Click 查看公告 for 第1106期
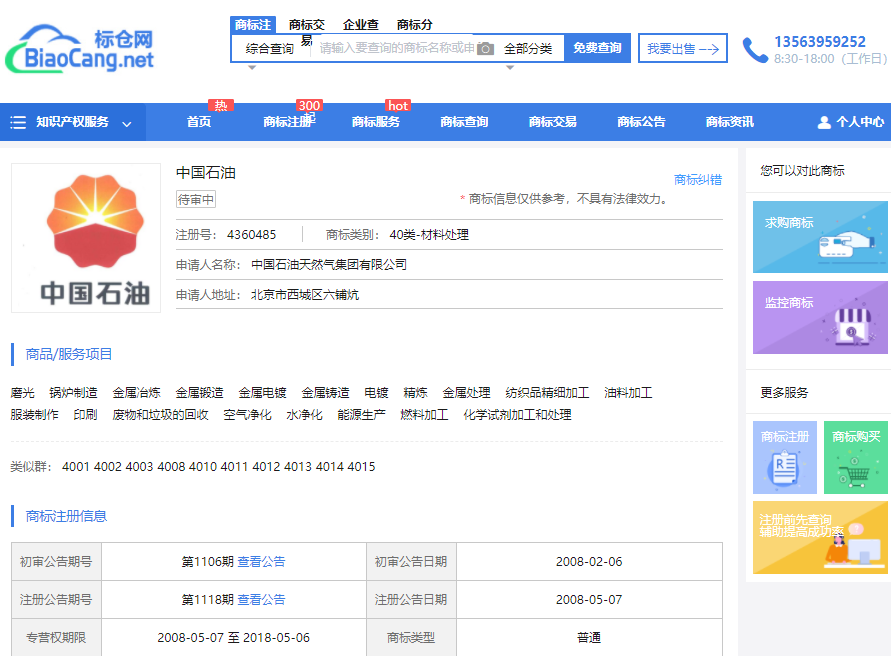 click(x=261, y=562)
